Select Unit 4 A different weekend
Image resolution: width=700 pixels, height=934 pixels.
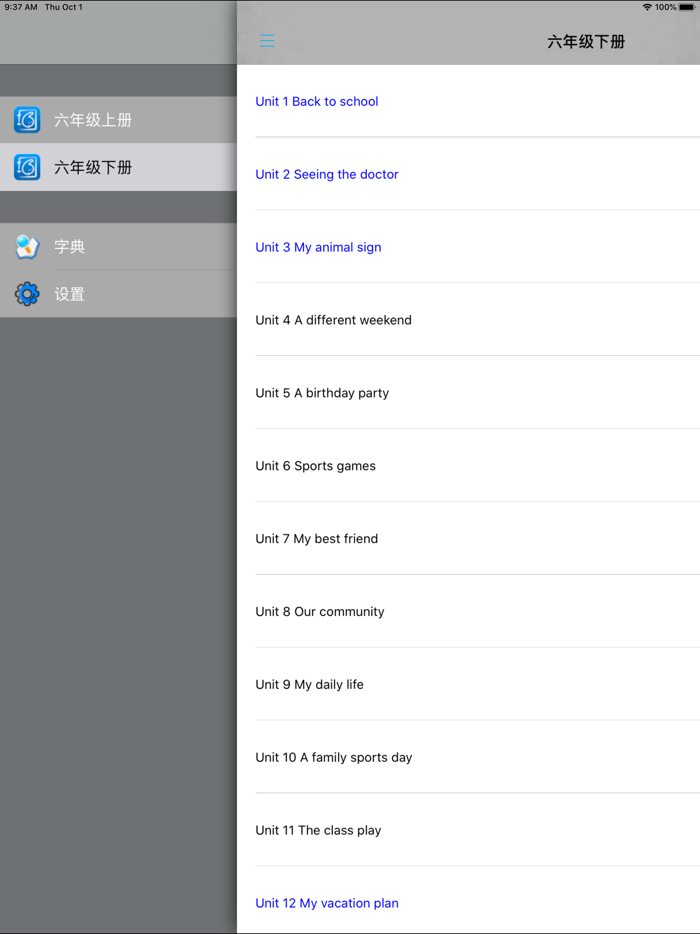click(468, 320)
